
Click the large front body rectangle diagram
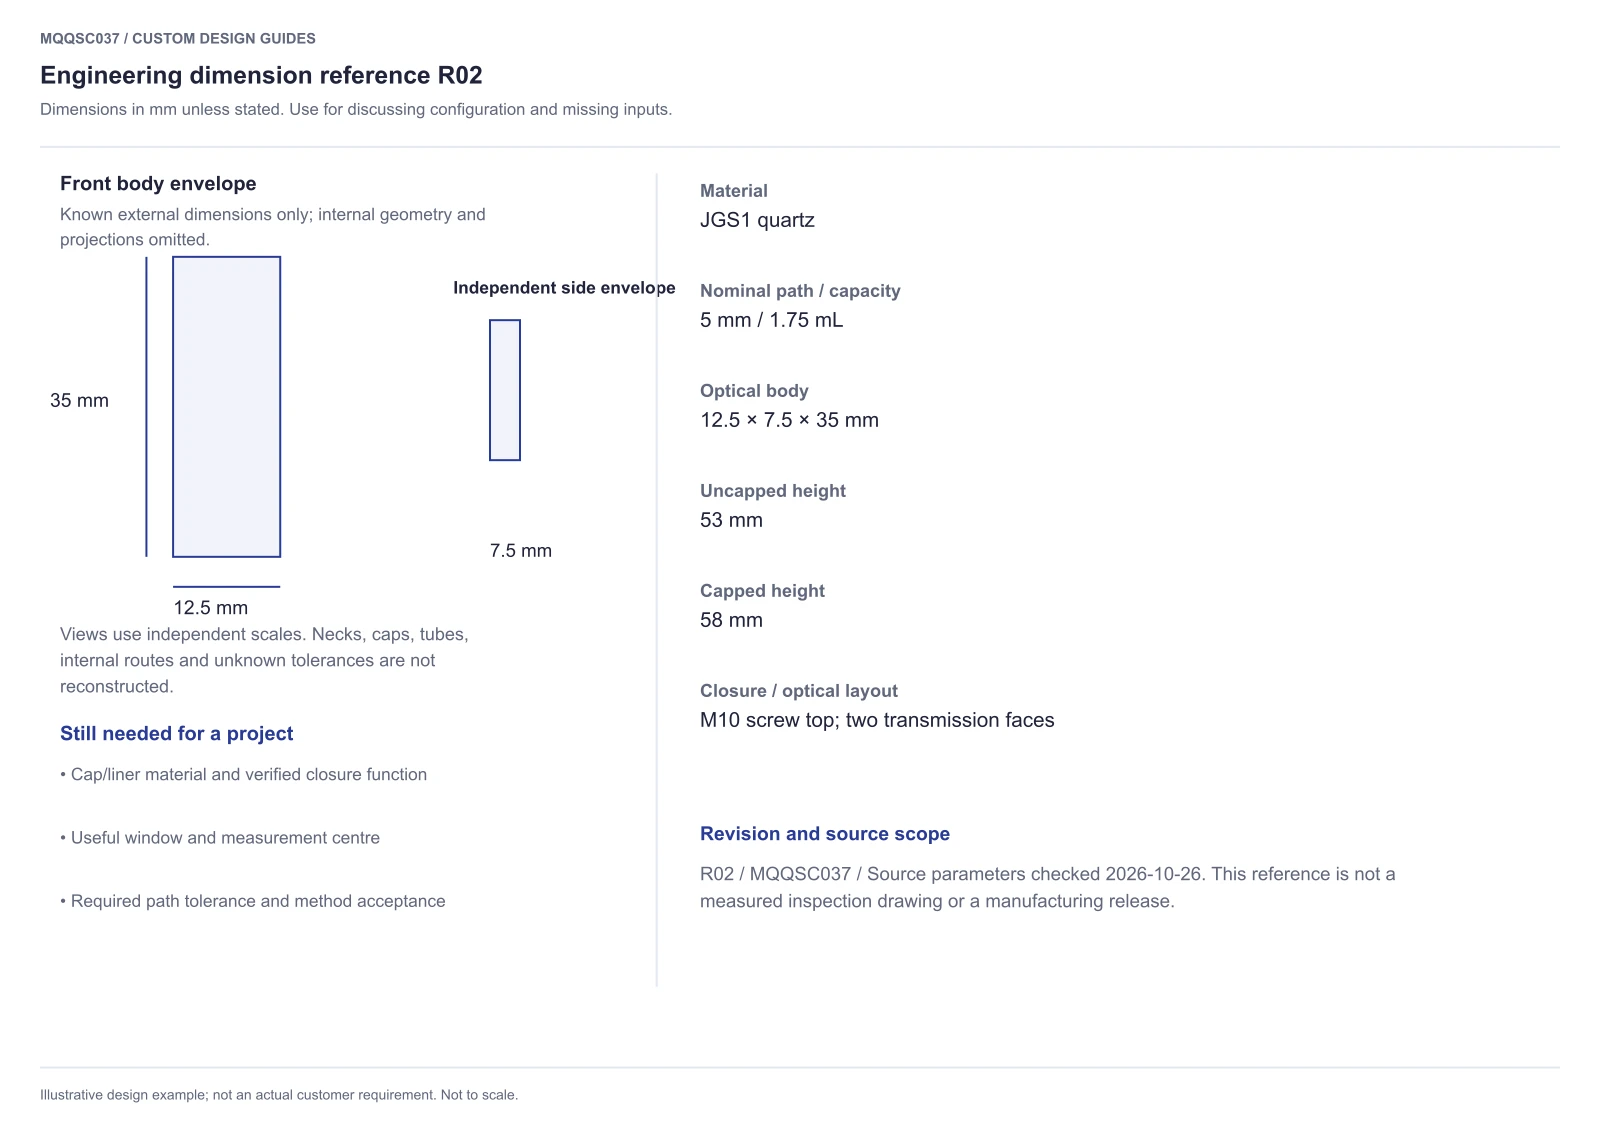coord(227,407)
